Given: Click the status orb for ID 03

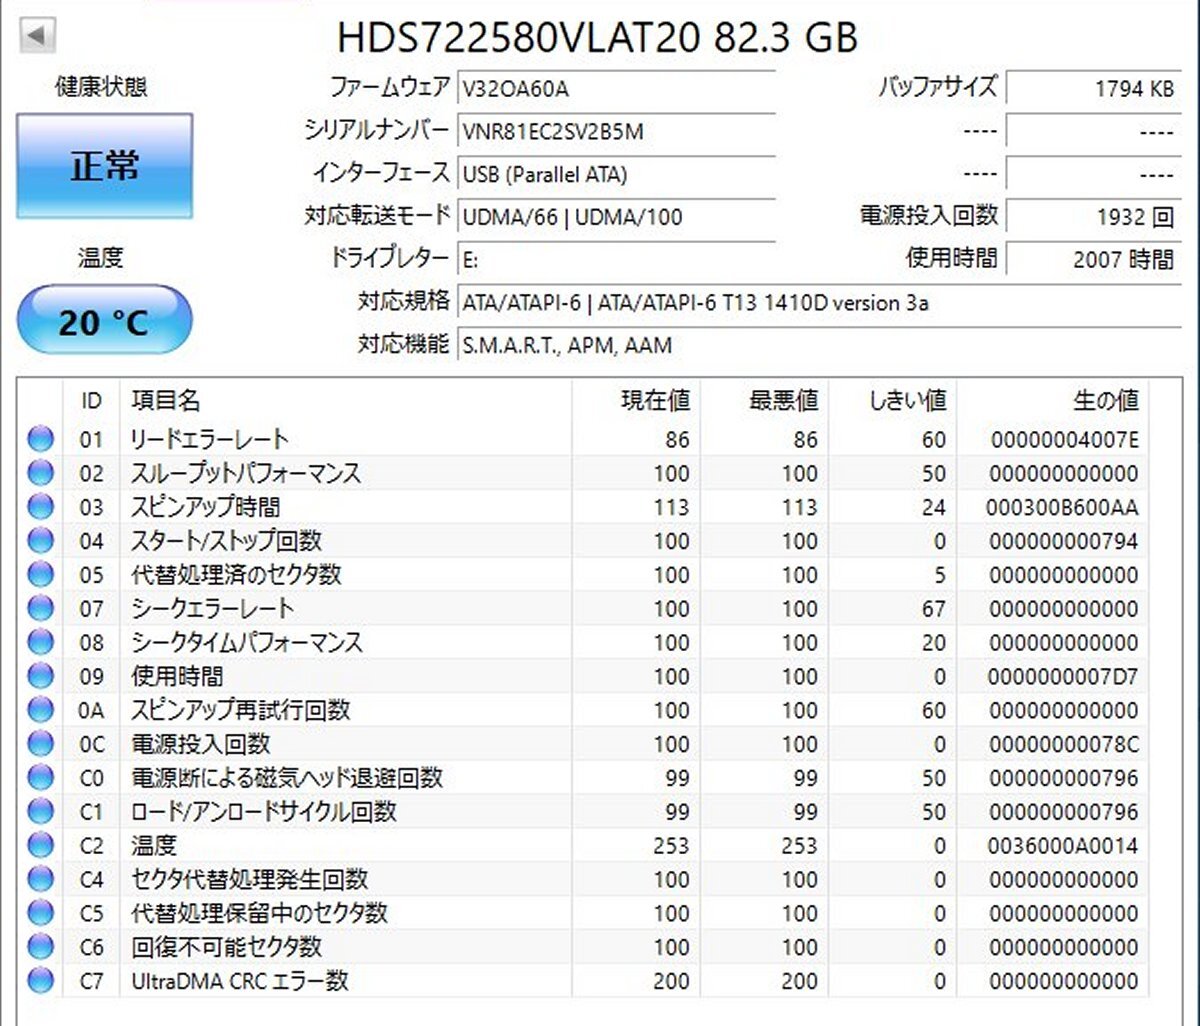Looking at the screenshot, I should [40, 507].
